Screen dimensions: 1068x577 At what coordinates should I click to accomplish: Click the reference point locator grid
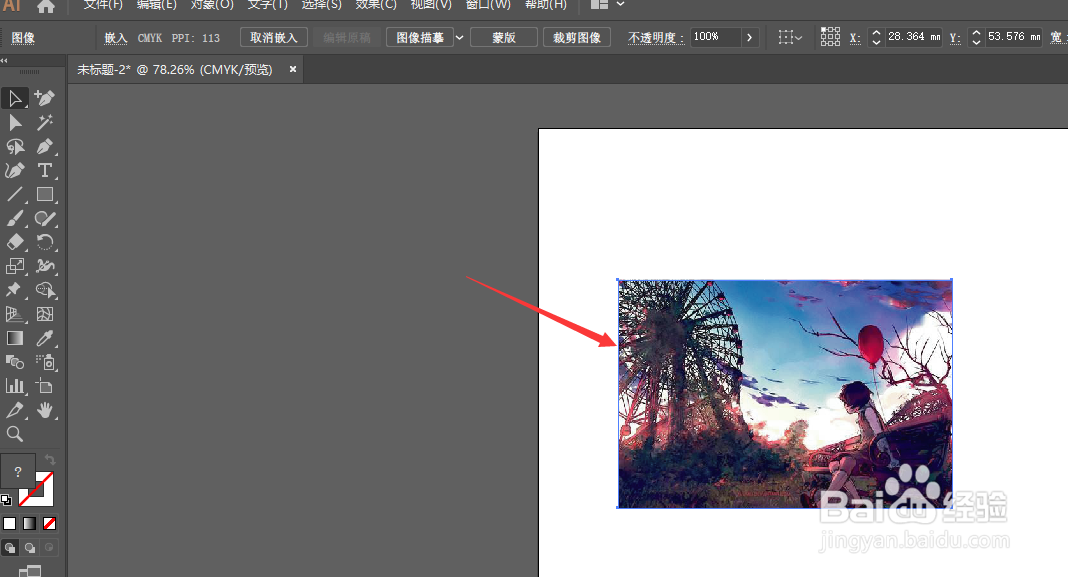point(830,37)
